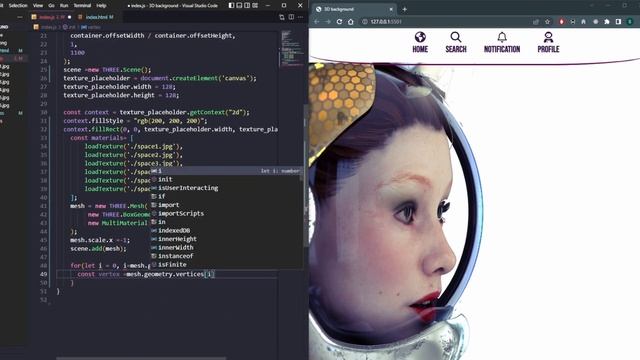The image size is (640, 360).
Task: Open the extensions puzzle icon
Action: [607, 22]
